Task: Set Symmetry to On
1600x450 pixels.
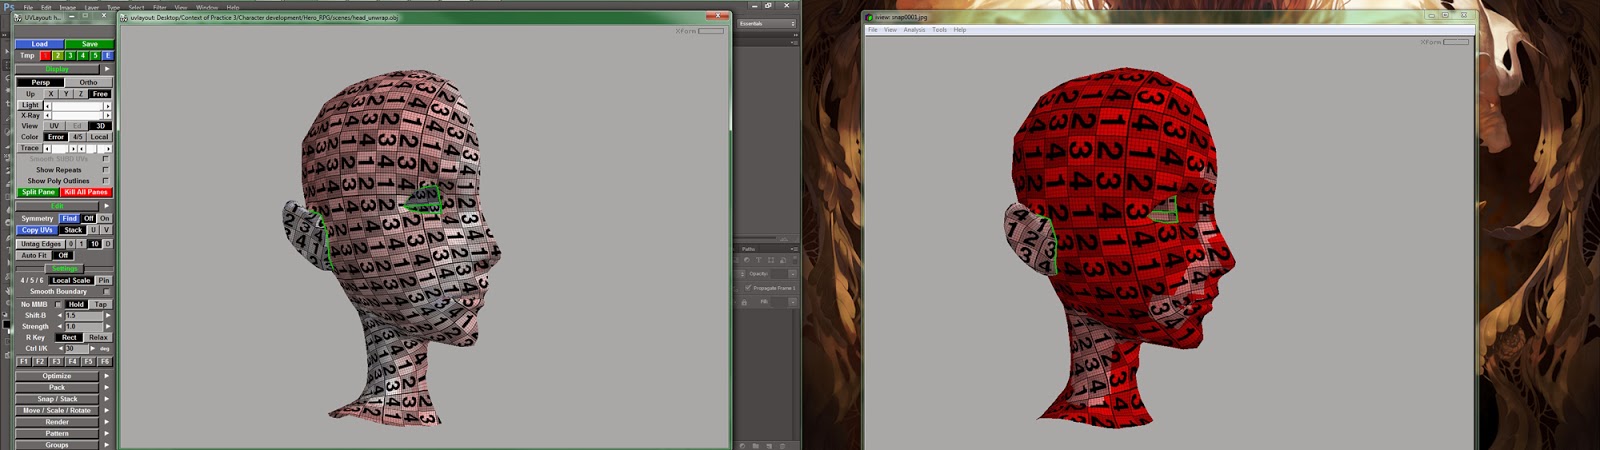Action: click(104, 218)
